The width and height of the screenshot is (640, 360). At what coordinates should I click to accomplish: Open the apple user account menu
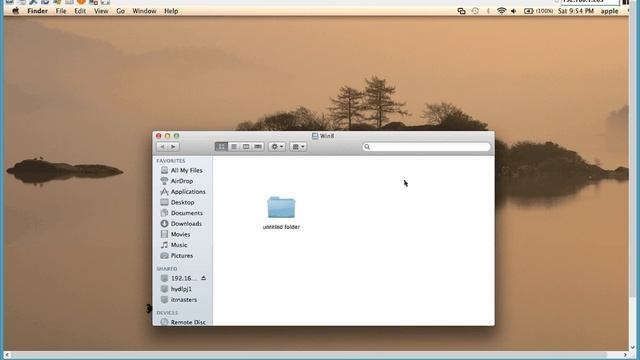click(609, 11)
